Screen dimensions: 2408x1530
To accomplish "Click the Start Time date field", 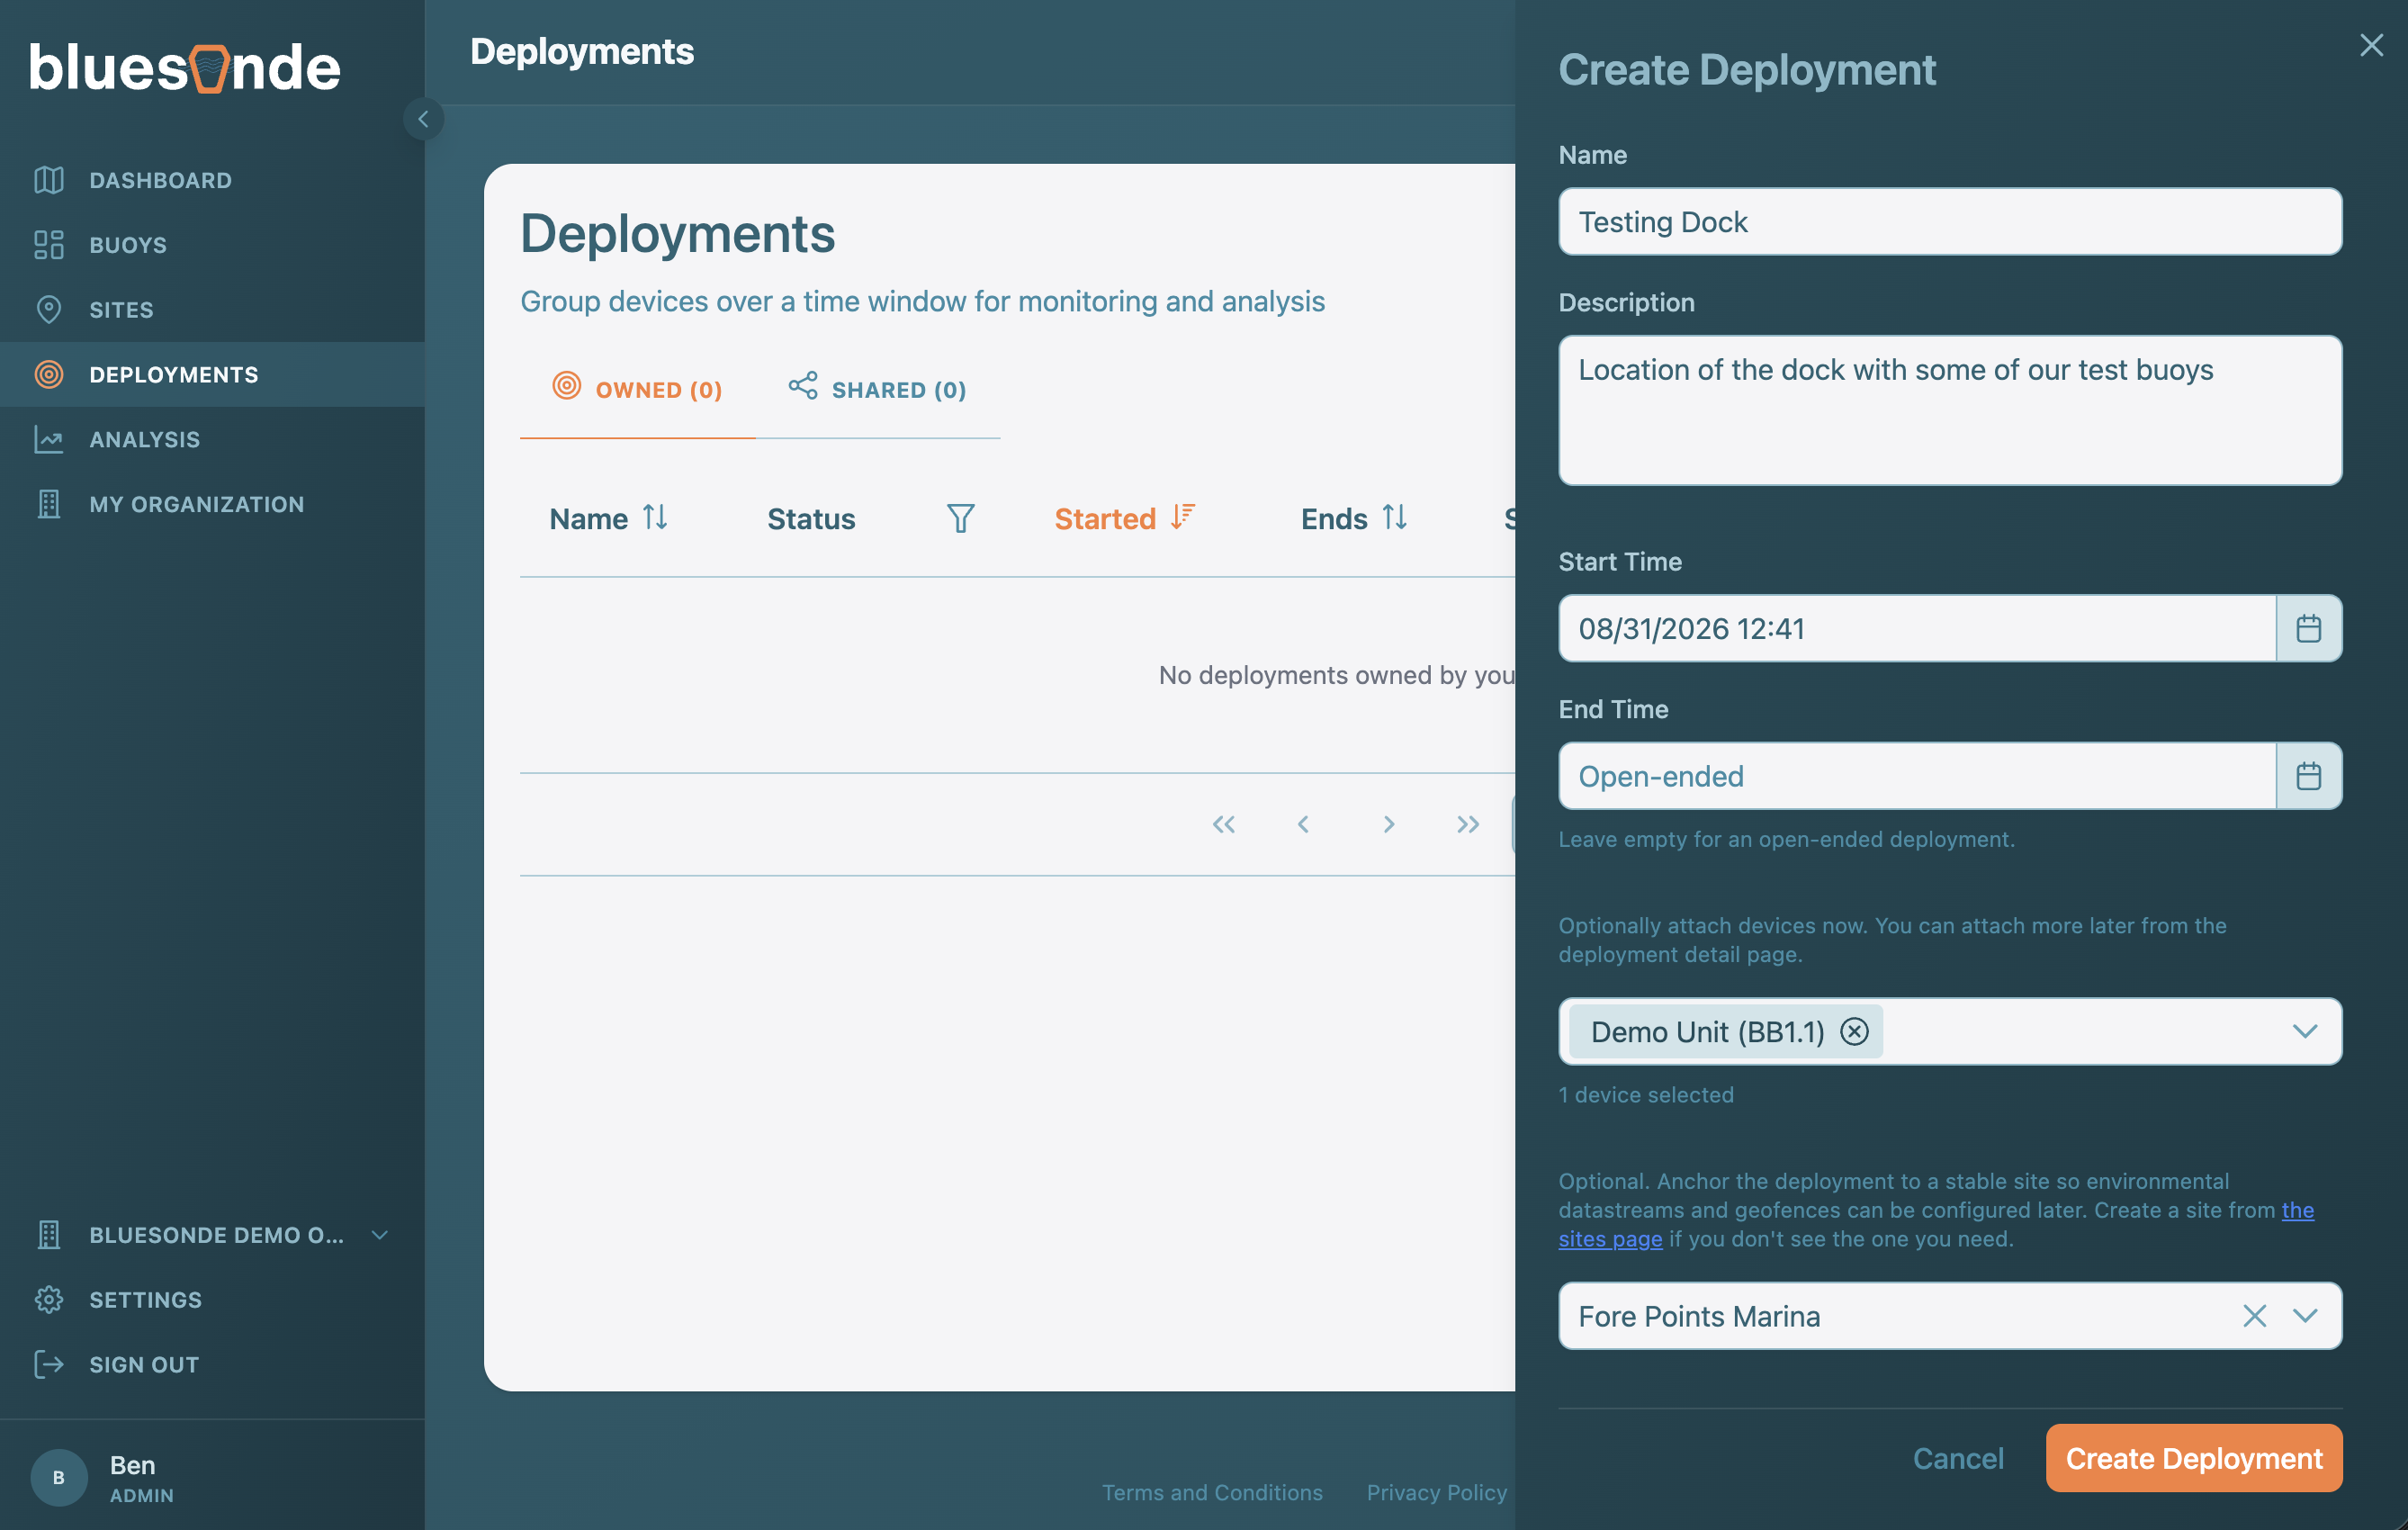I will [x=1917, y=628].
